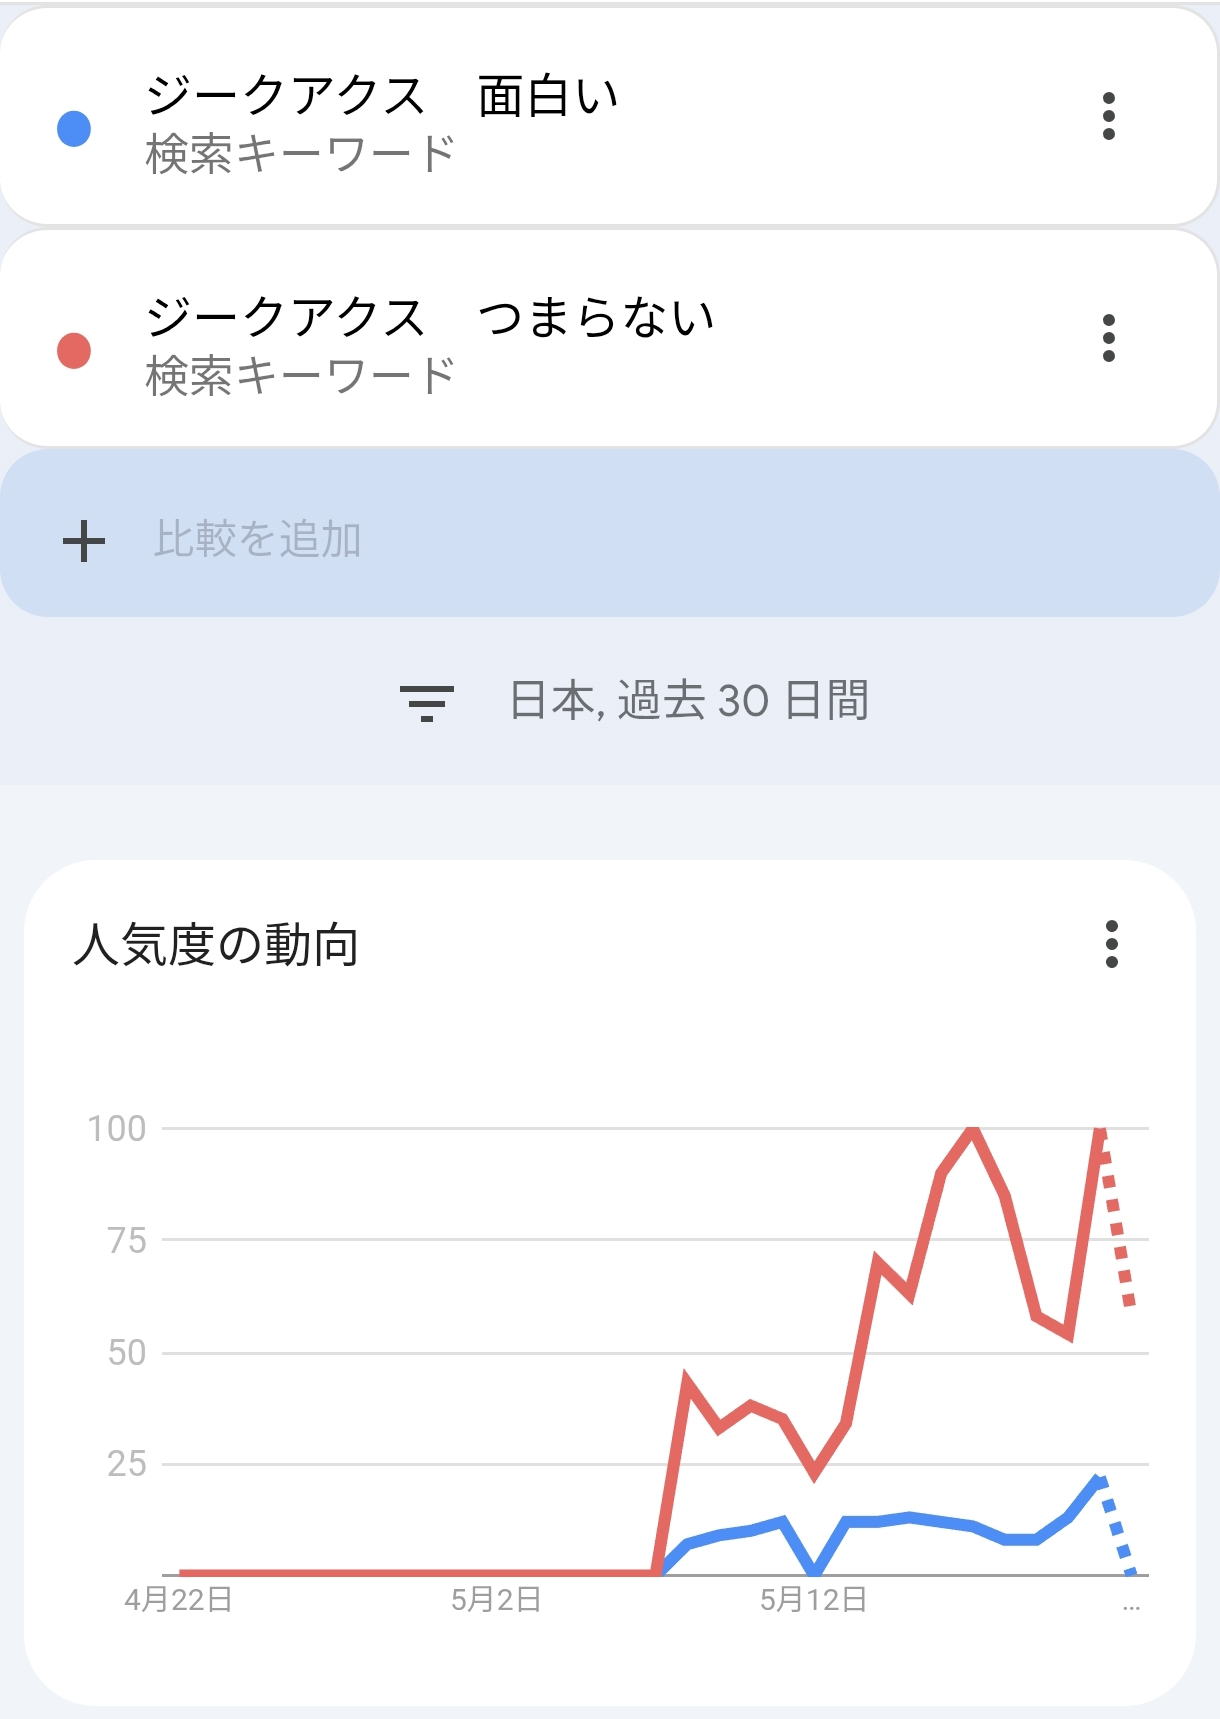Open the 日本, 過去 30 日間 filter settings
Viewport: 1220px width, 1719px height.
(x=689, y=701)
